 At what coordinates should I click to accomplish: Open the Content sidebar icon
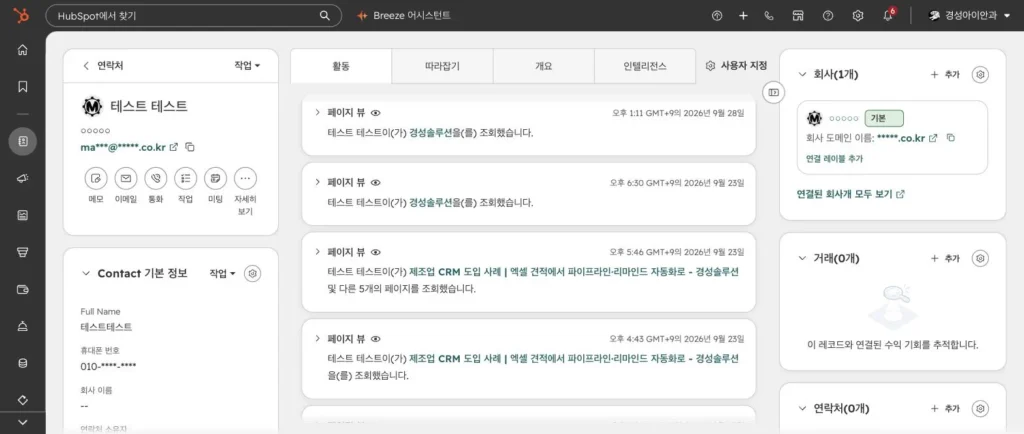pyautogui.click(x=23, y=215)
